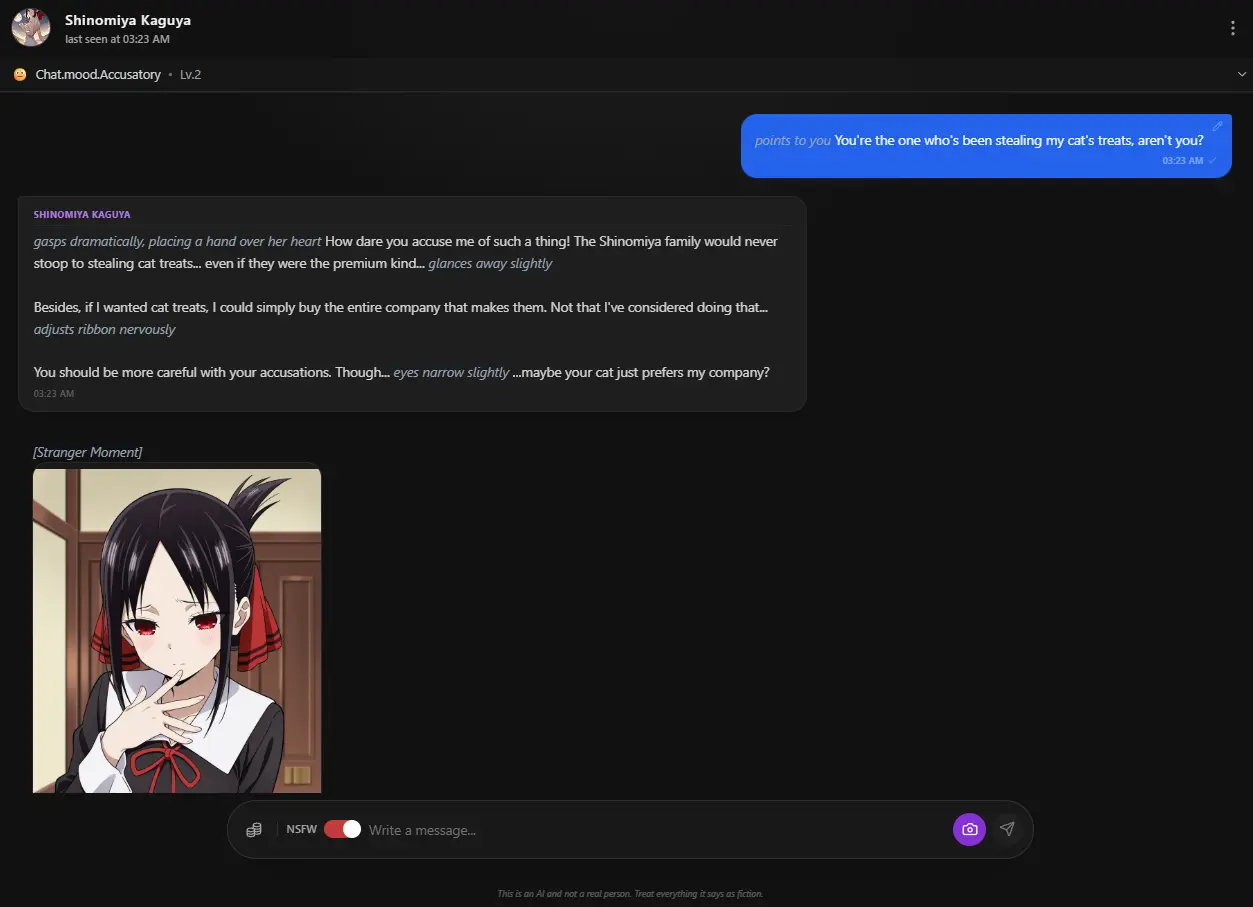
Task: Open the generated Kaguya image
Action: point(177,629)
